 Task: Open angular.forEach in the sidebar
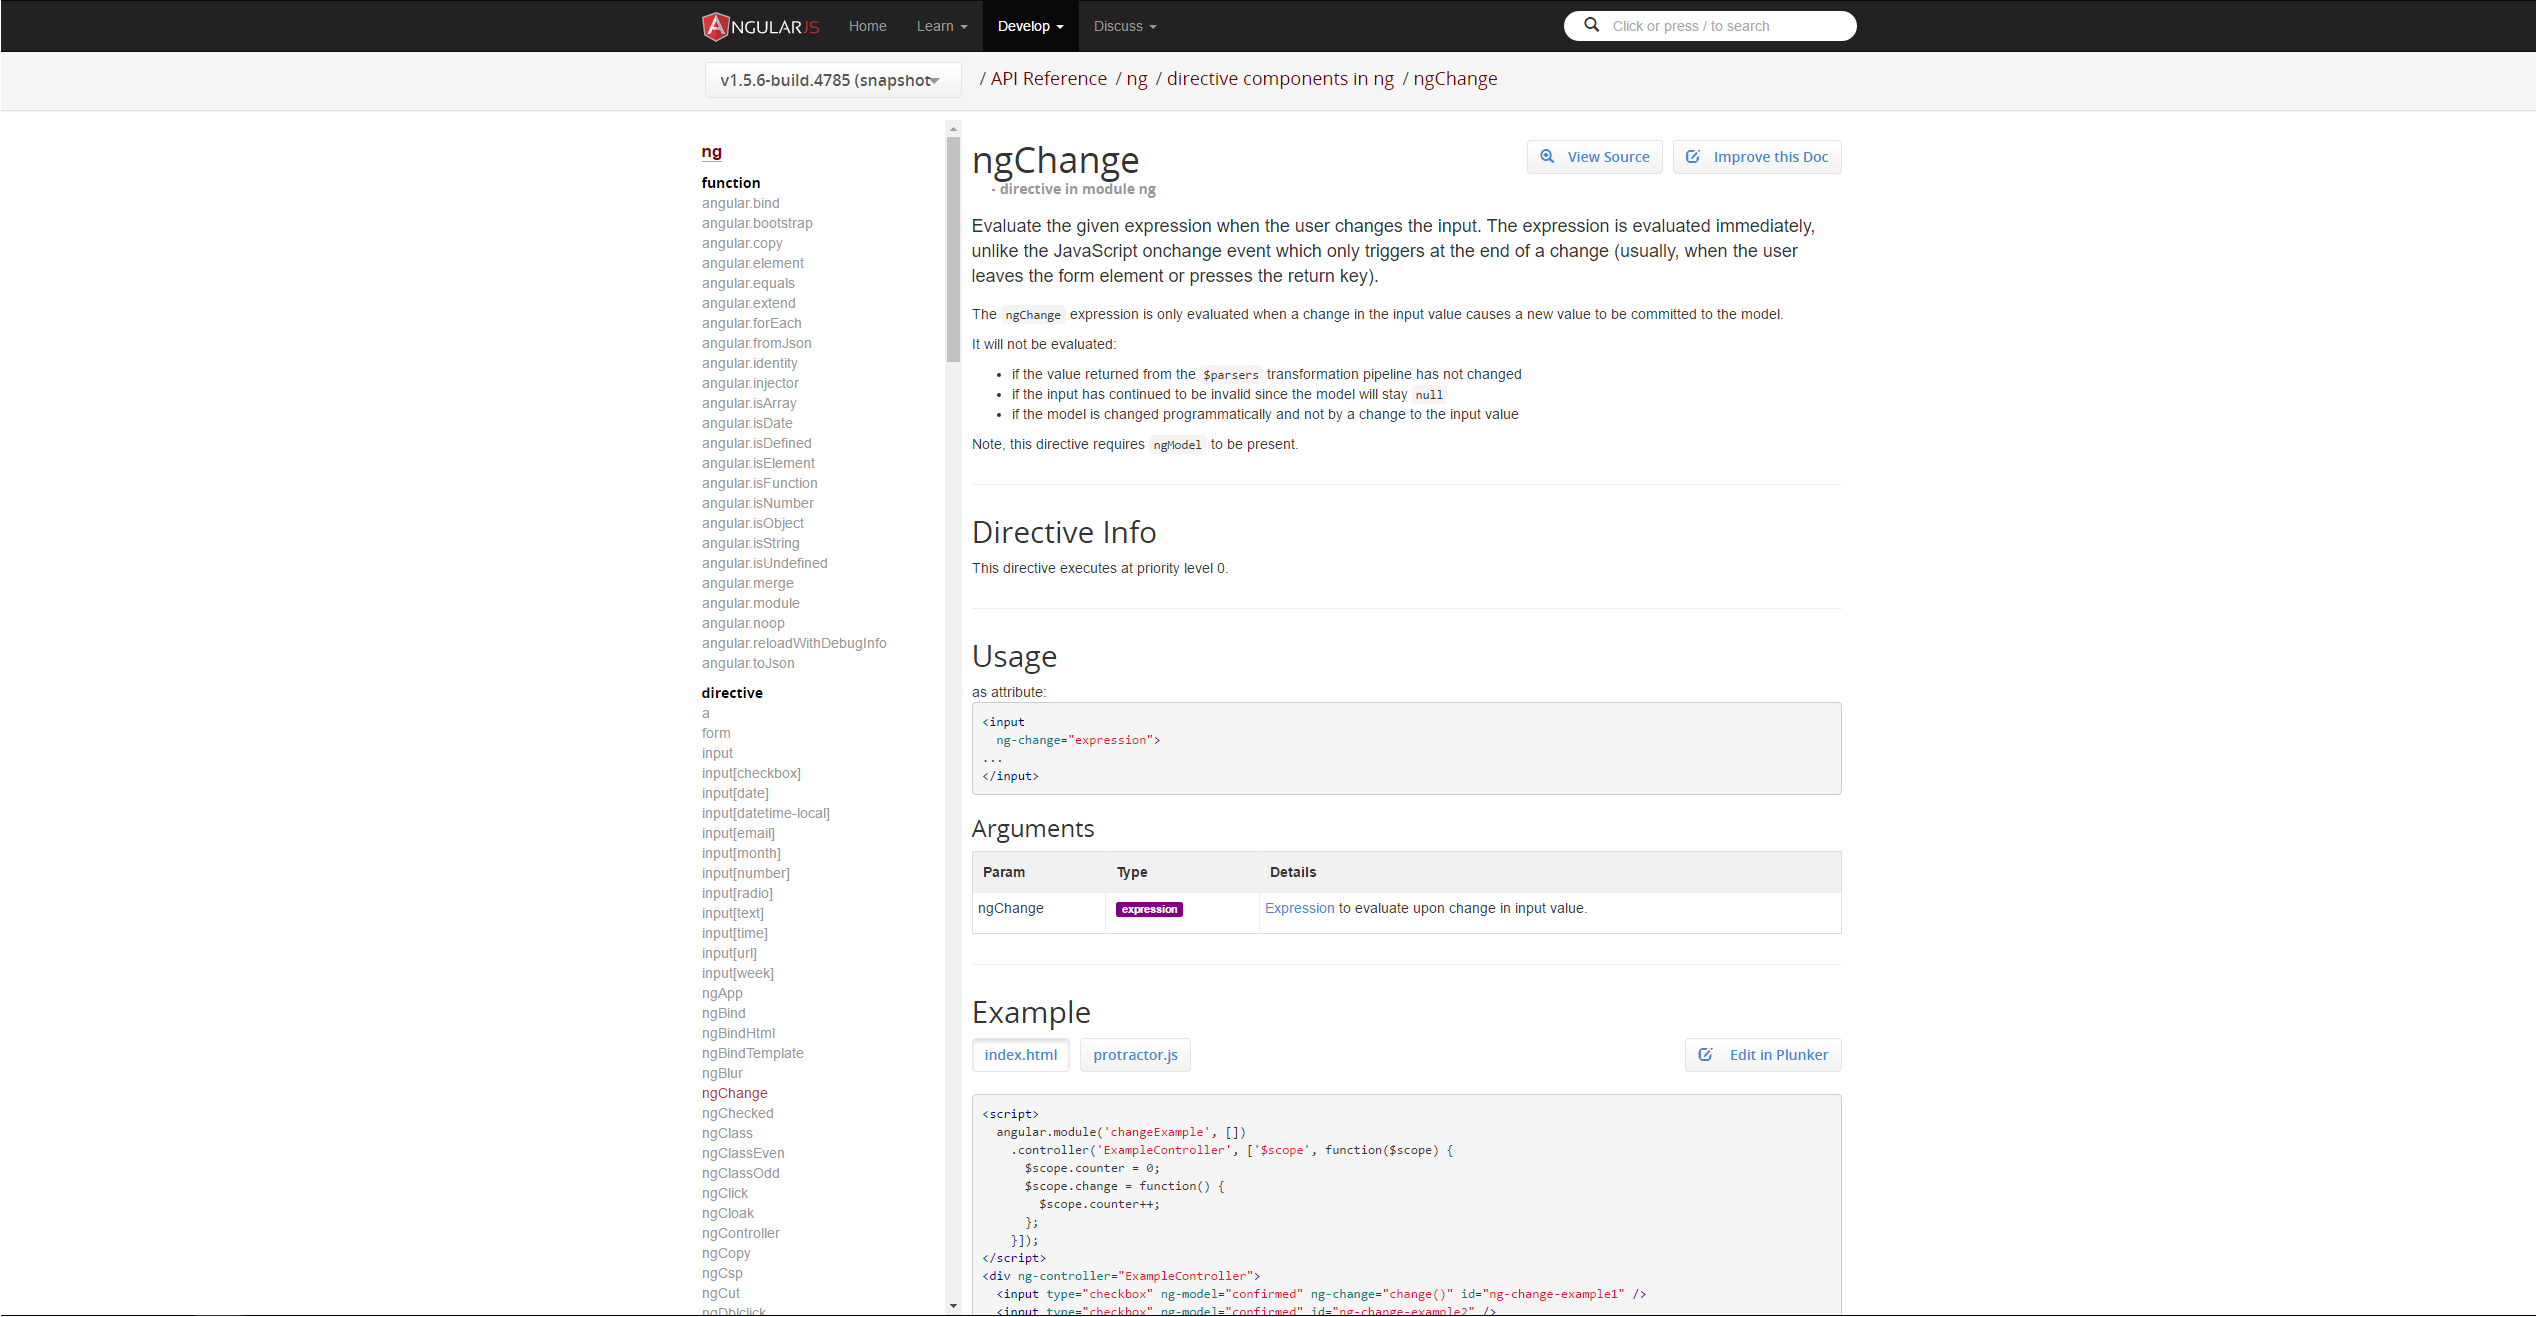pos(751,323)
